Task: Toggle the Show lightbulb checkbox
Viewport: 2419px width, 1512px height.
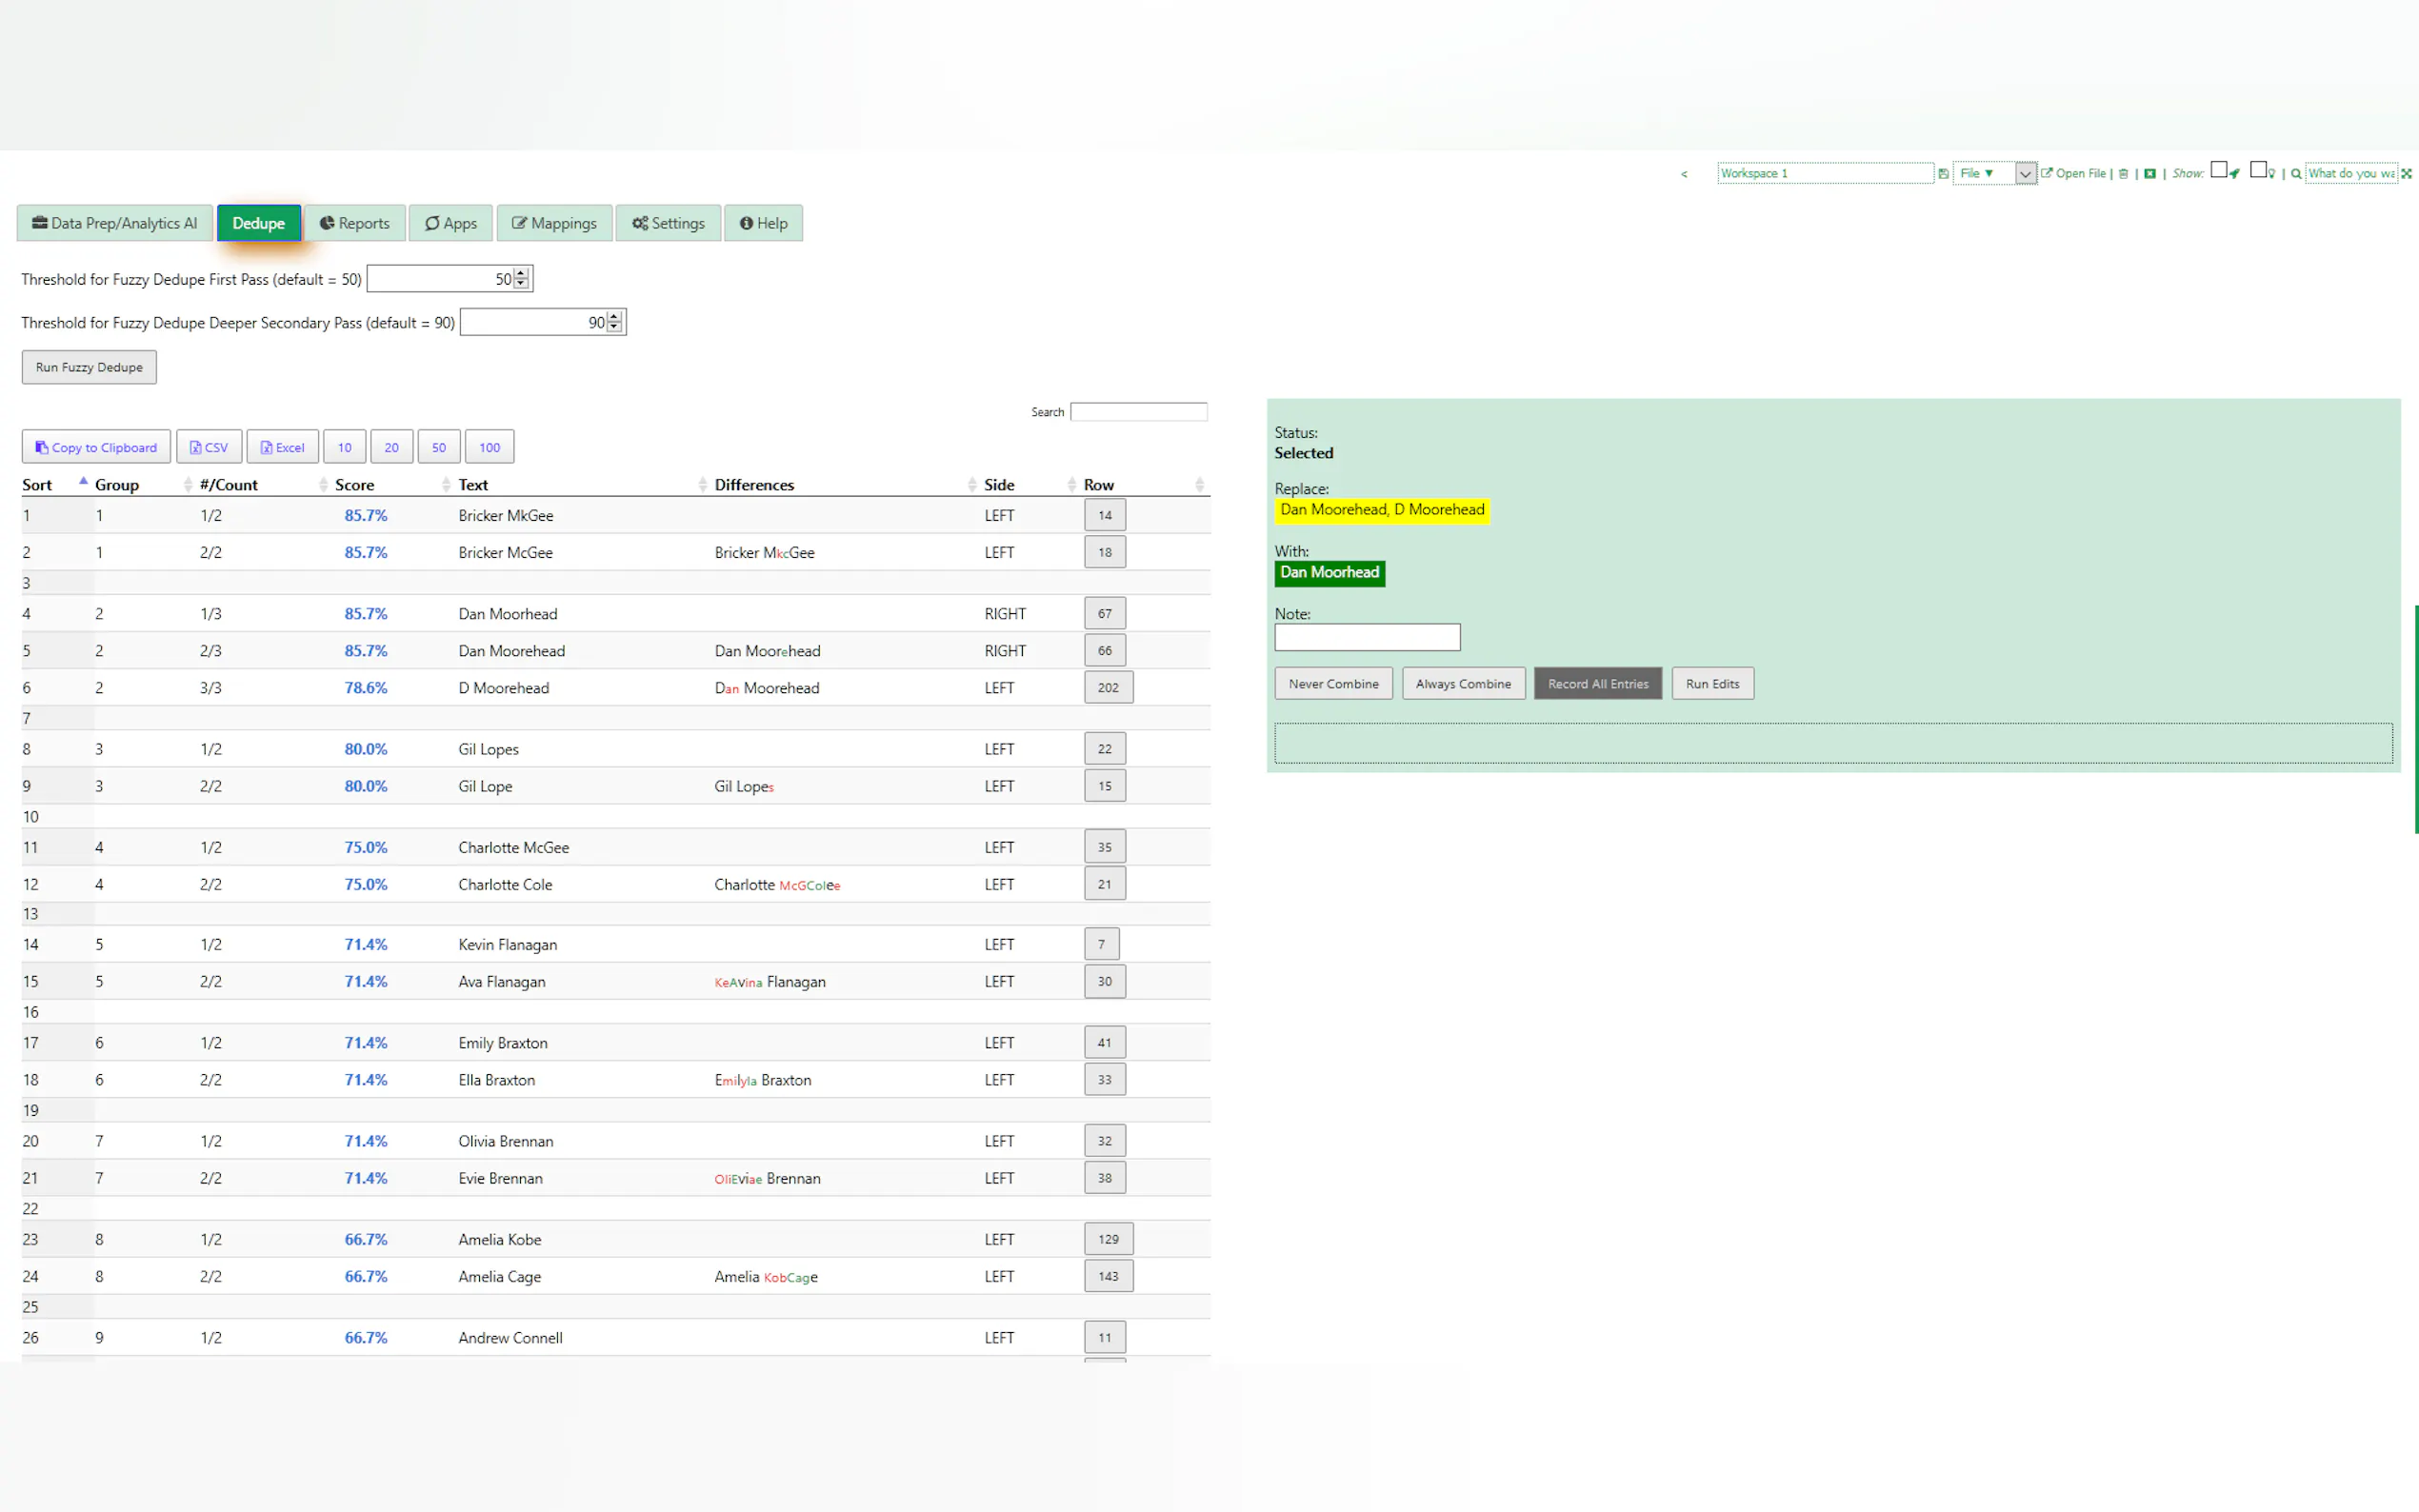Action: (x=2258, y=170)
